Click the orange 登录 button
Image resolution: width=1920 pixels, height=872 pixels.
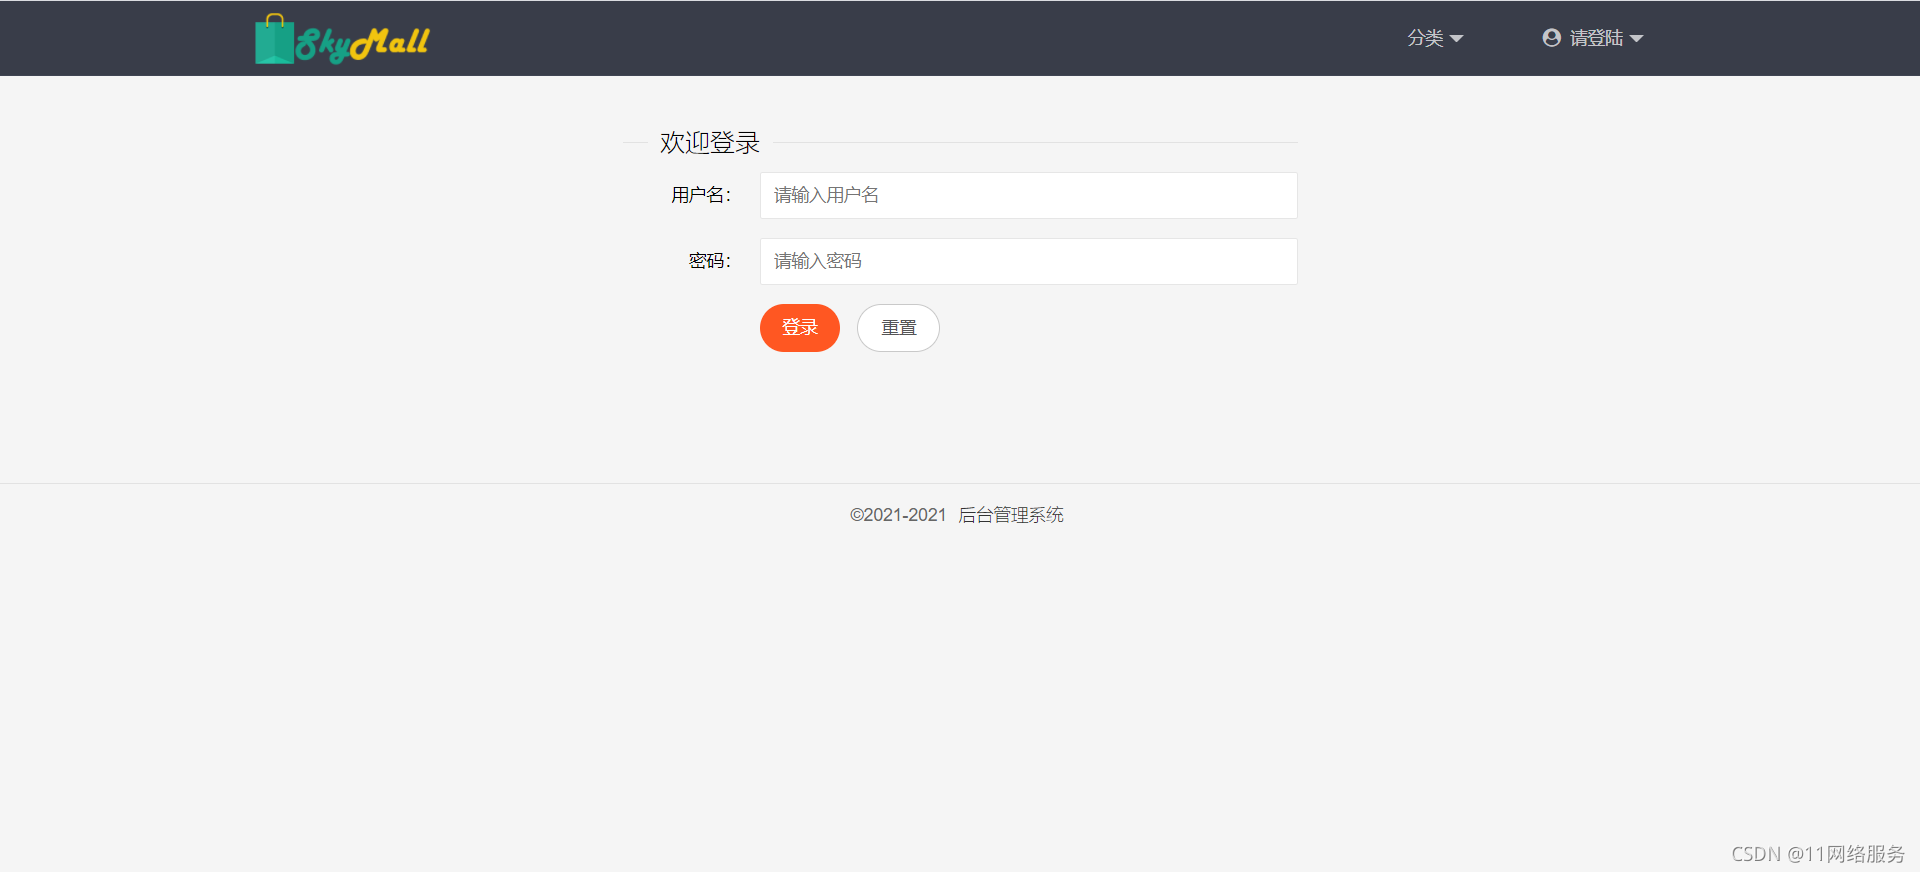coord(799,328)
